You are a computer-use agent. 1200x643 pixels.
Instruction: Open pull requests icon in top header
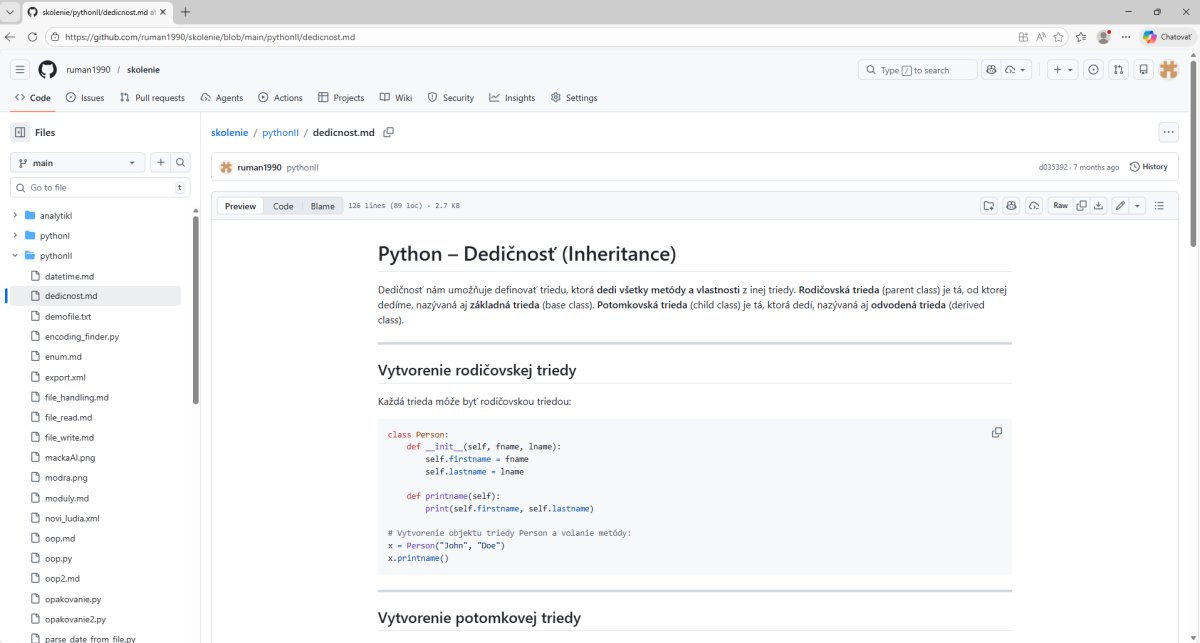tap(1118, 70)
